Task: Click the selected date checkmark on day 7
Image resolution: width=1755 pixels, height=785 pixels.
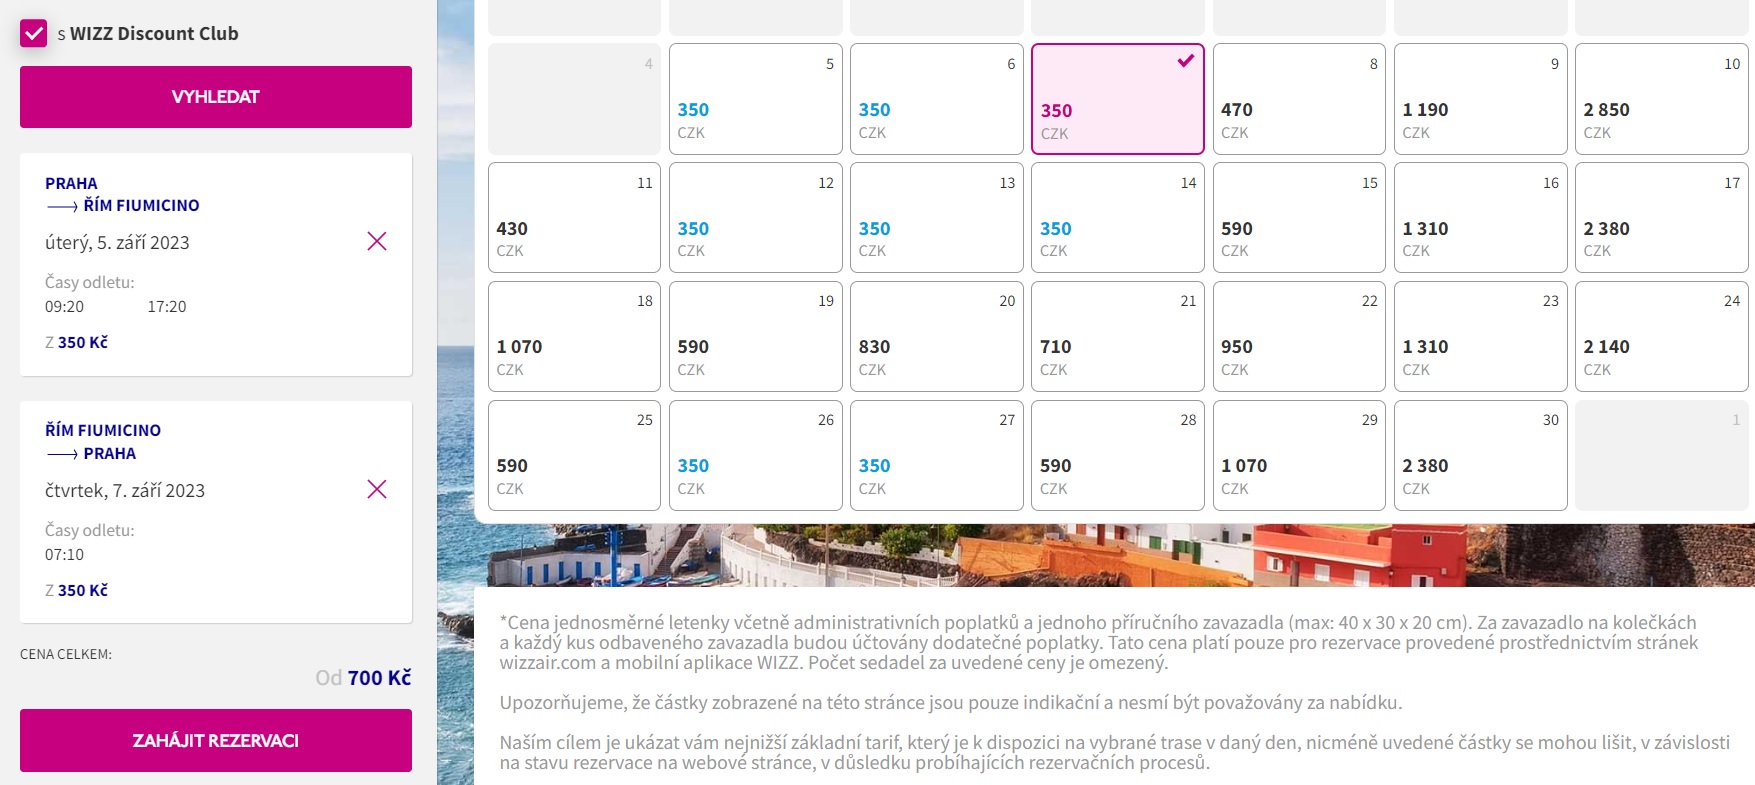Action: [x=1186, y=61]
